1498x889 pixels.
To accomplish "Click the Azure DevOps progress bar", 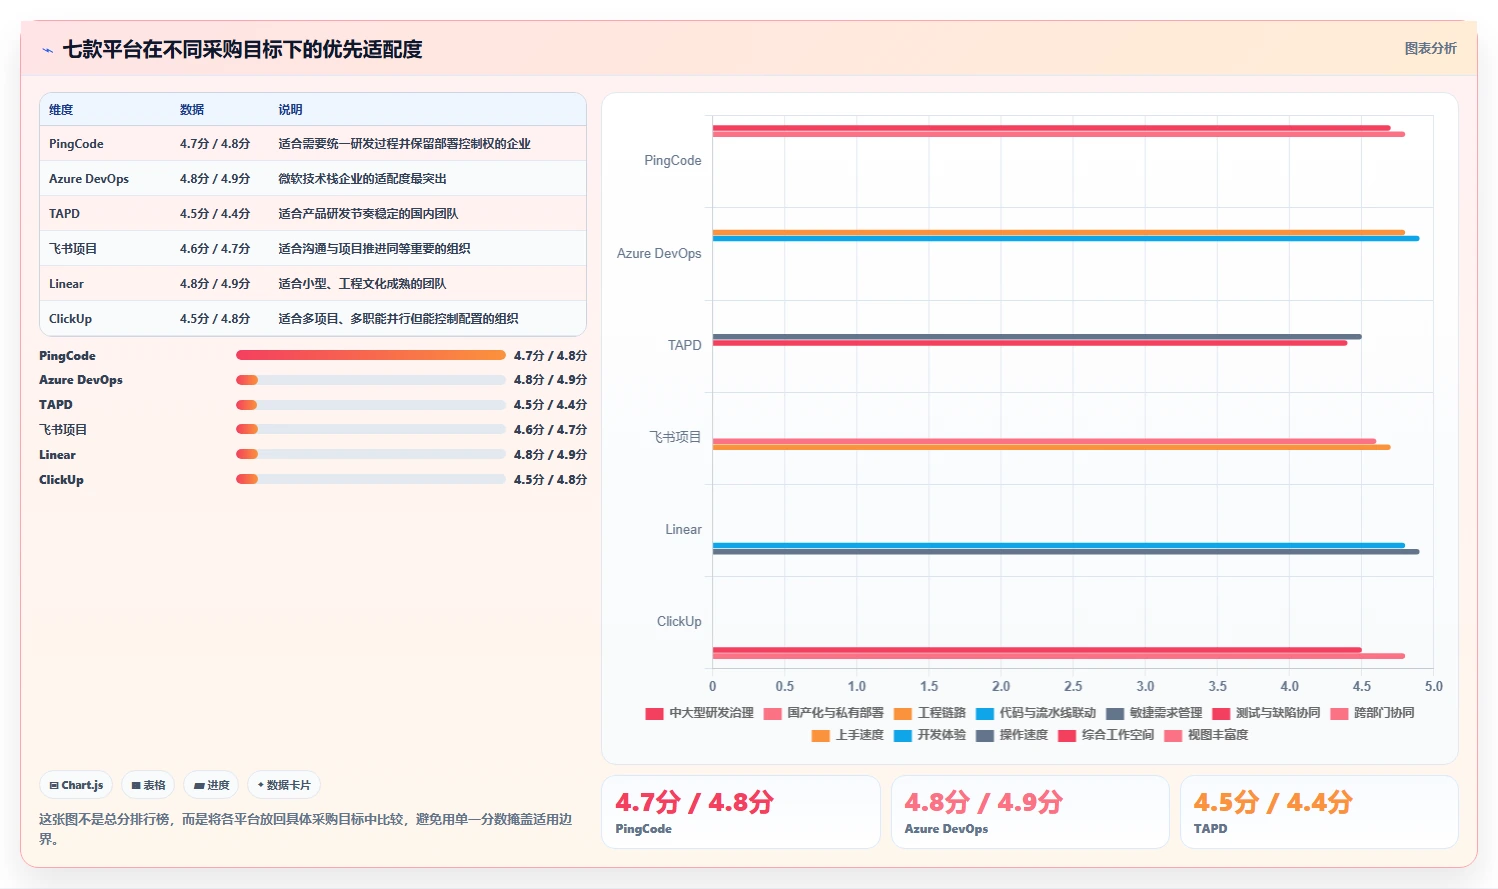I will [371, 380].
